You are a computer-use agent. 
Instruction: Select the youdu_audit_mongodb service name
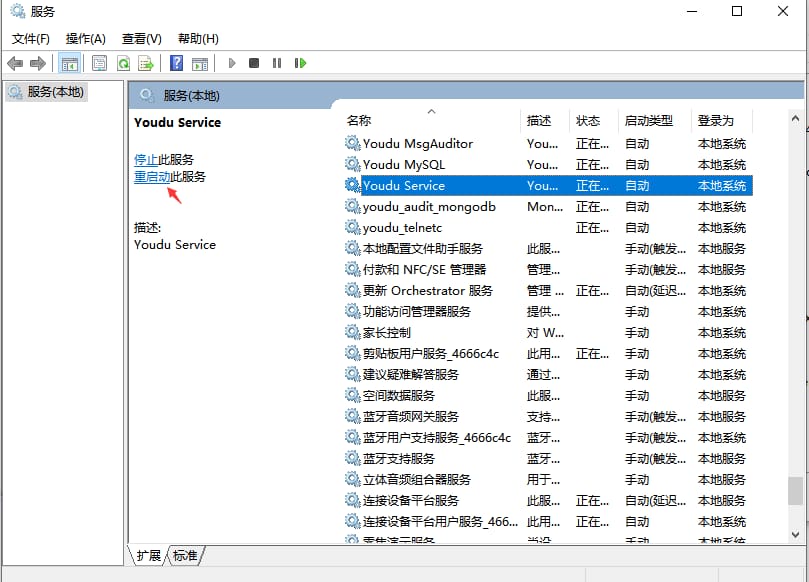pos(429,207)
